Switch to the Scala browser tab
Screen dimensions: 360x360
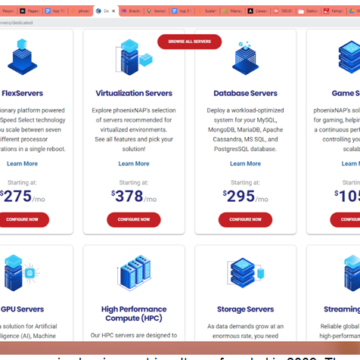click(207, 11)
